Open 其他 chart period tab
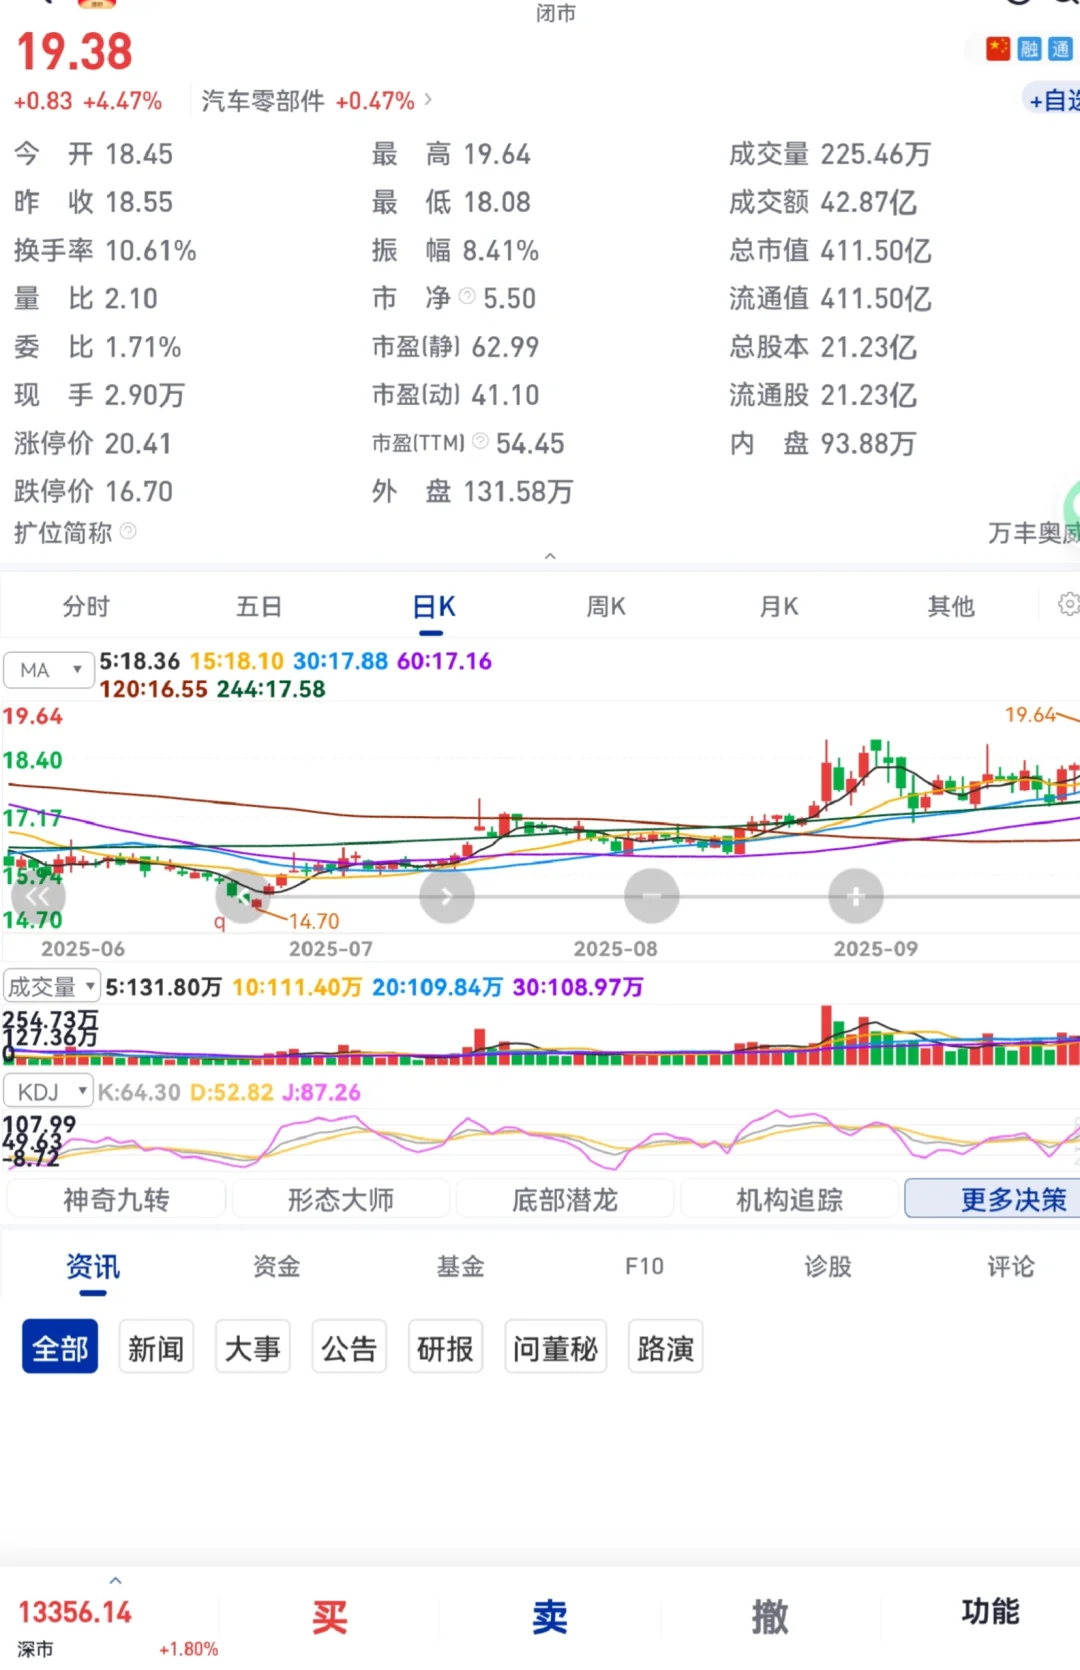Viewport: 1080px width, 1670px height. (950, 606)
